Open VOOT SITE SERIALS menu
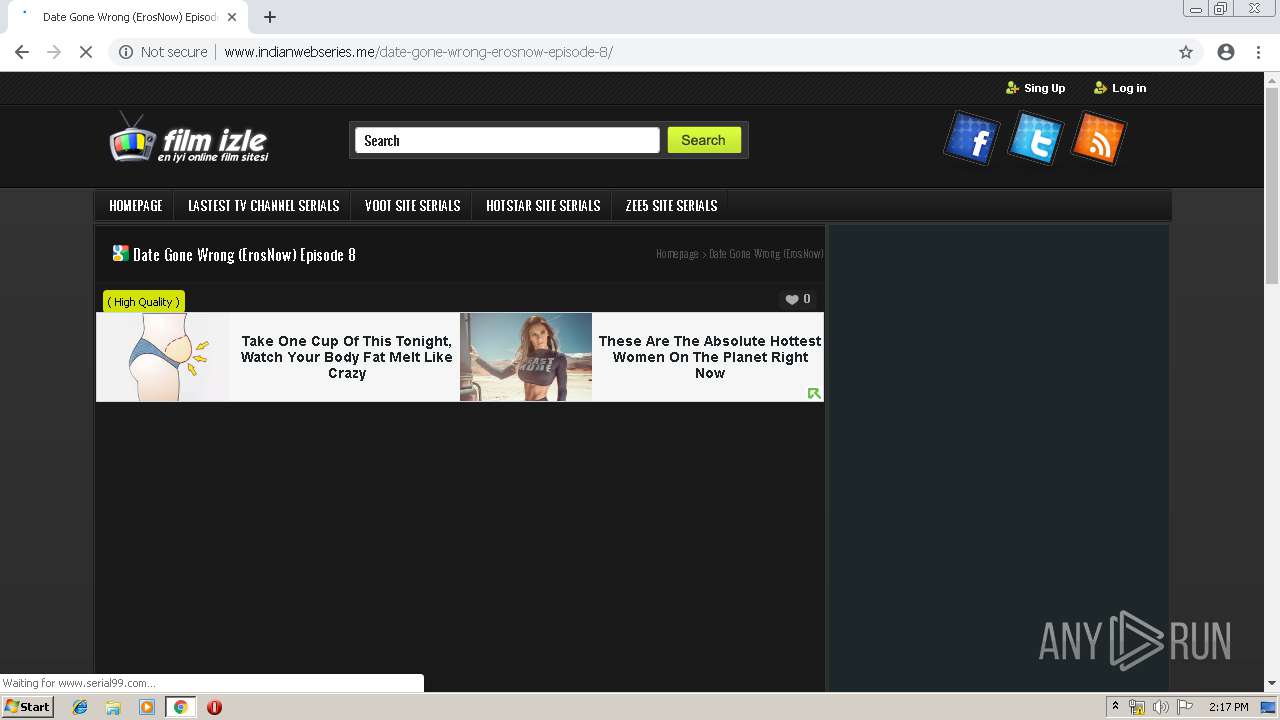The image size is (1280, 720). pyautogui.click(x=413, y=206)
